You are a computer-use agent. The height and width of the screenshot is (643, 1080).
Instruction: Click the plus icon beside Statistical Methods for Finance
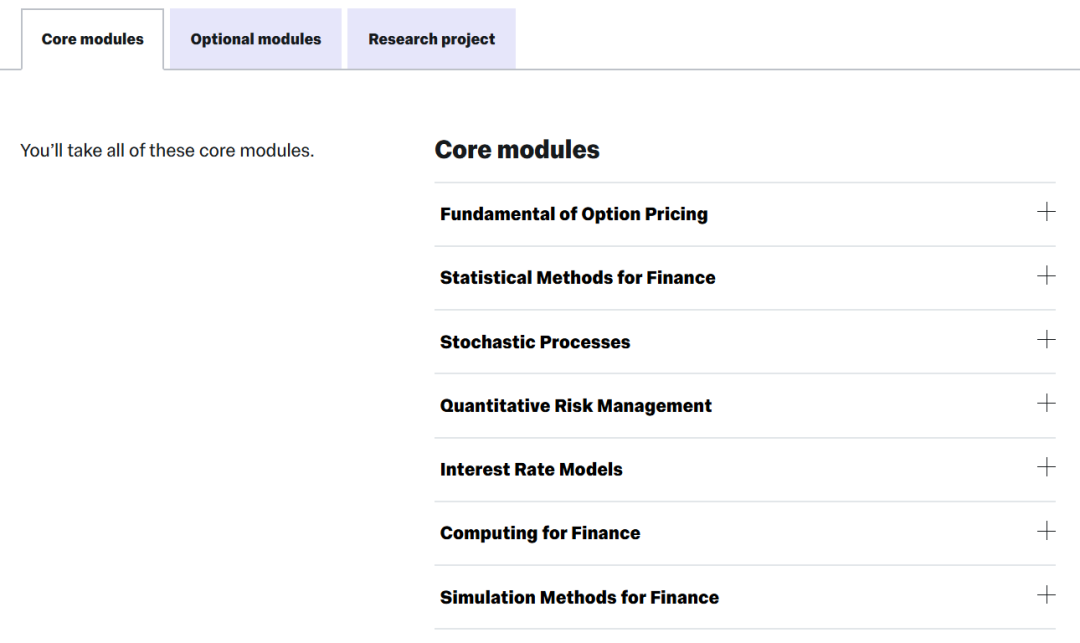coord(1046,276)
